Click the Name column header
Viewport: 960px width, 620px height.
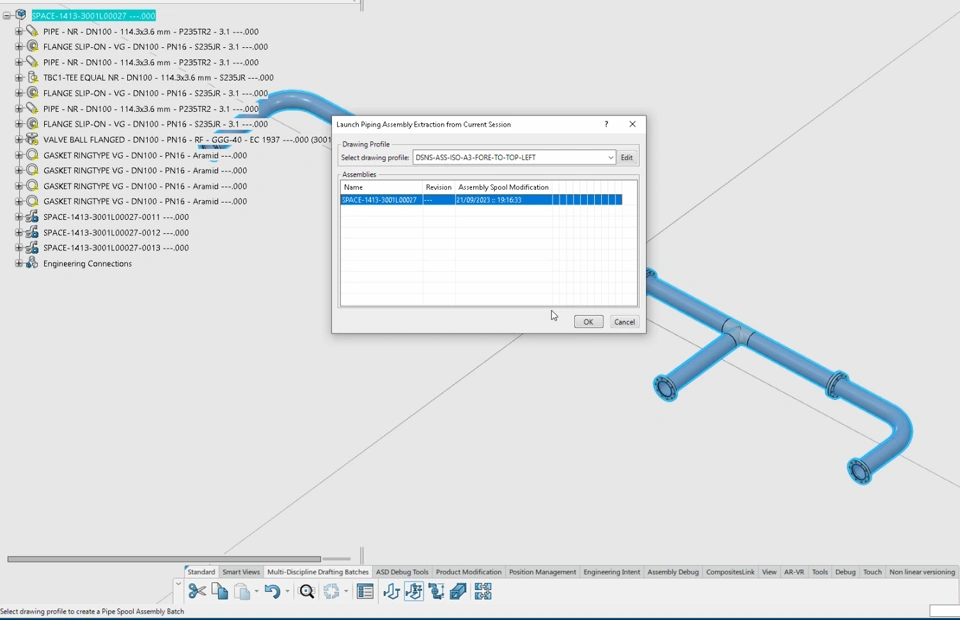coord(382,187)
